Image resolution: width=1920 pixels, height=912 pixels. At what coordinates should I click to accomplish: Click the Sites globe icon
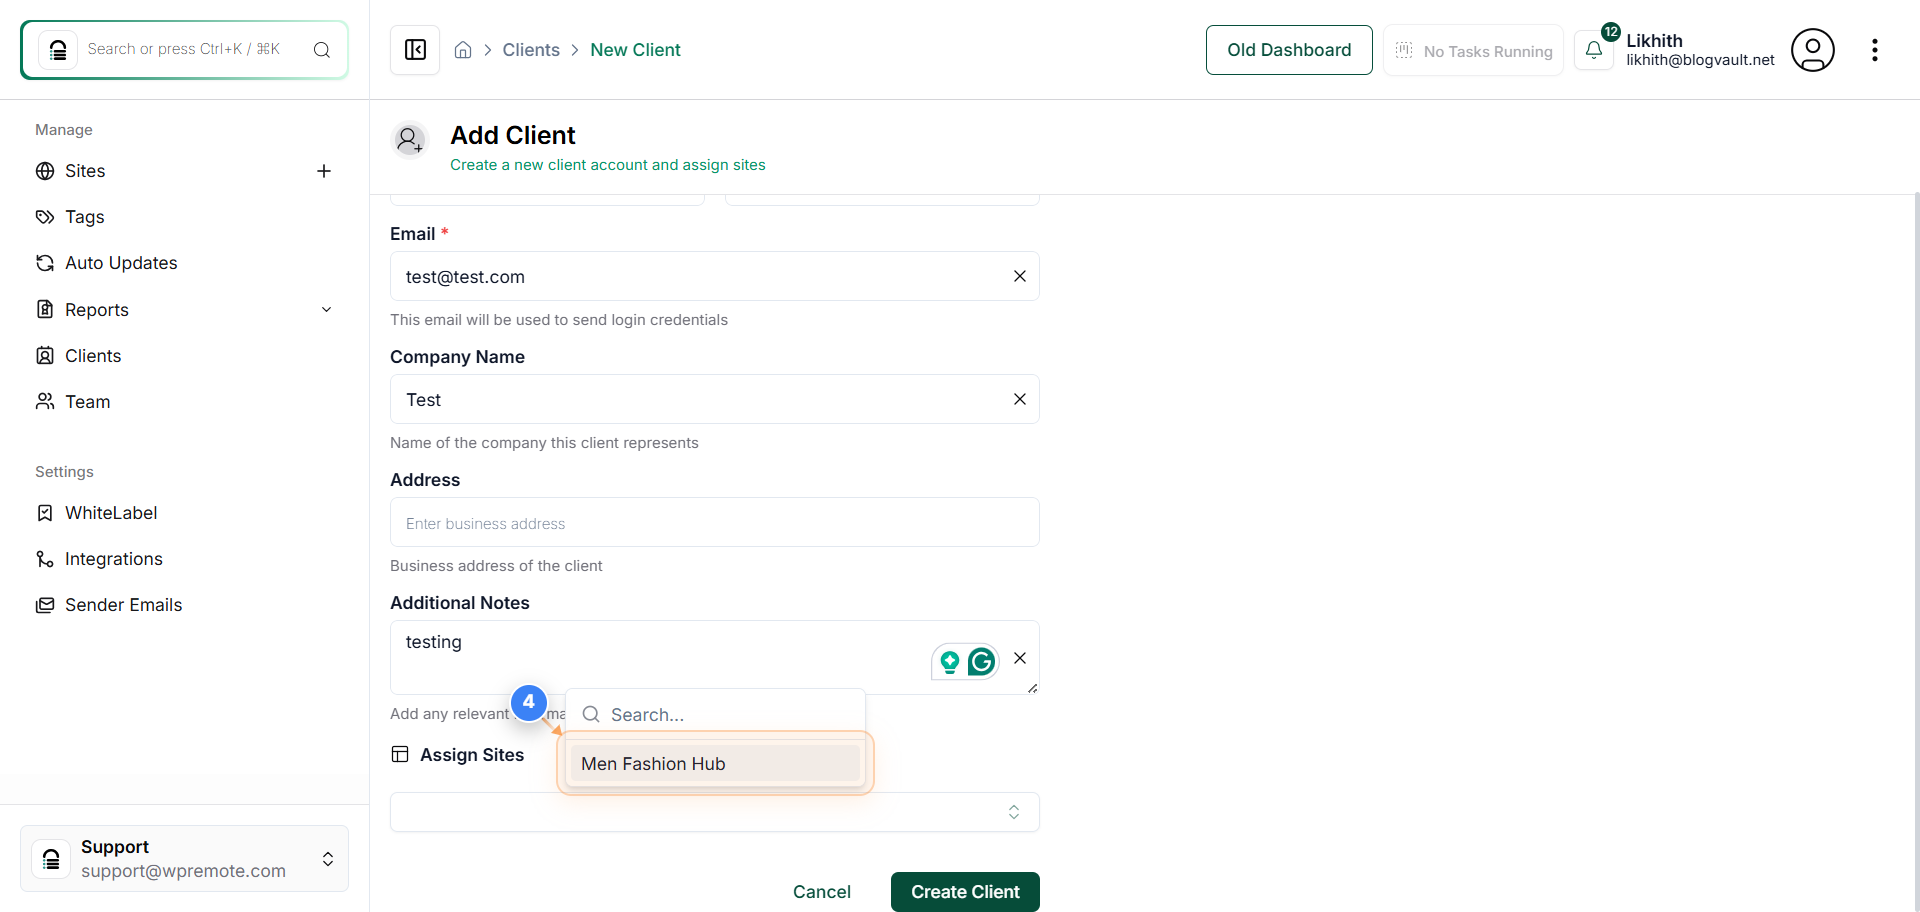[x=44, y=171]
